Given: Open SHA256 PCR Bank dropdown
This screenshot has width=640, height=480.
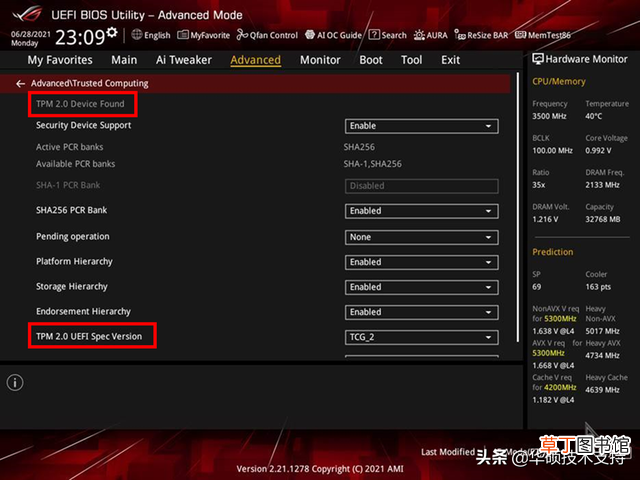Looking at the screenshot, I should pyautogui.click(x=422, y=211).
